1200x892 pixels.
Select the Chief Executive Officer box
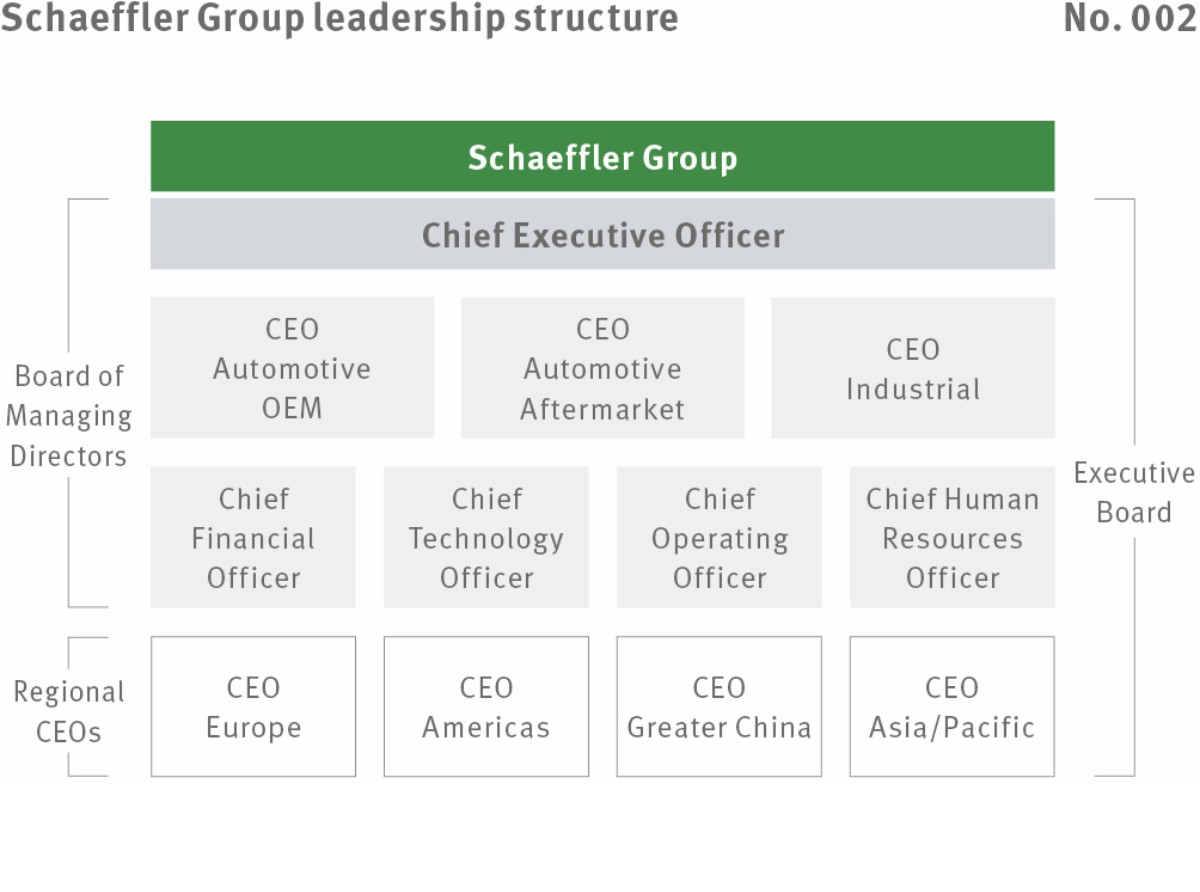click(602, 234)
